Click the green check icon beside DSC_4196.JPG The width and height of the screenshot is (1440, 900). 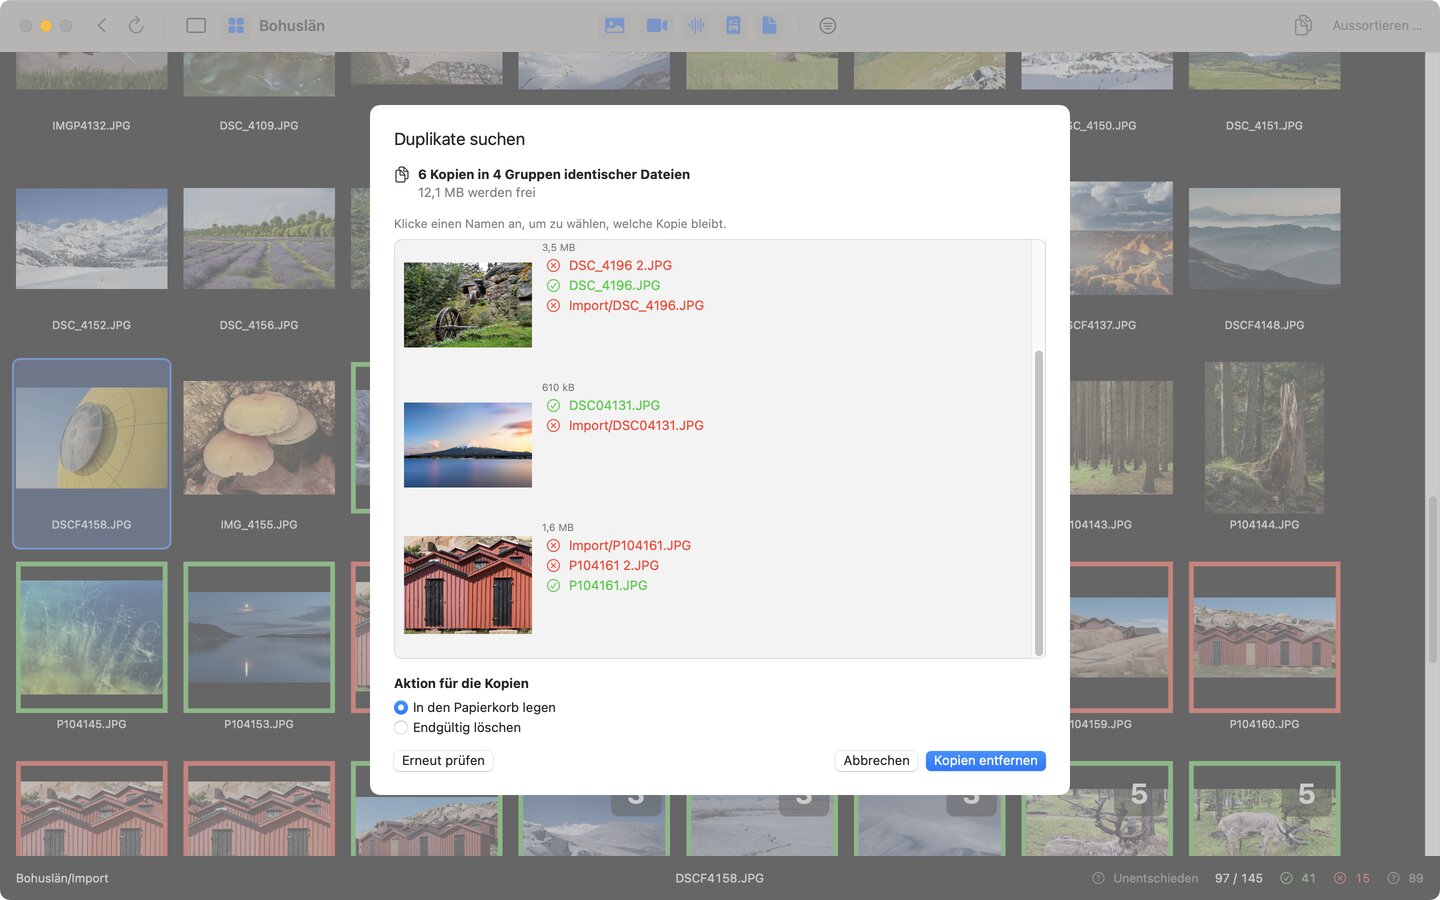click(553, 286)
